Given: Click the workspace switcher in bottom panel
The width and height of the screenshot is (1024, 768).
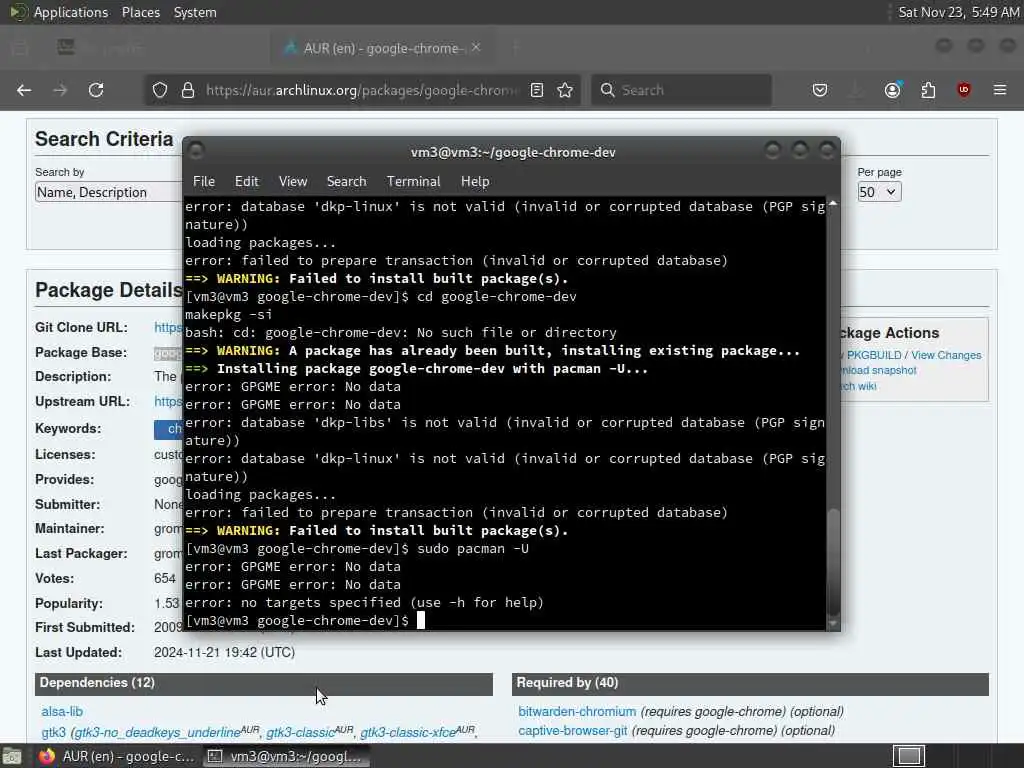Looking at the screenshot, I should tap(909, 756).
